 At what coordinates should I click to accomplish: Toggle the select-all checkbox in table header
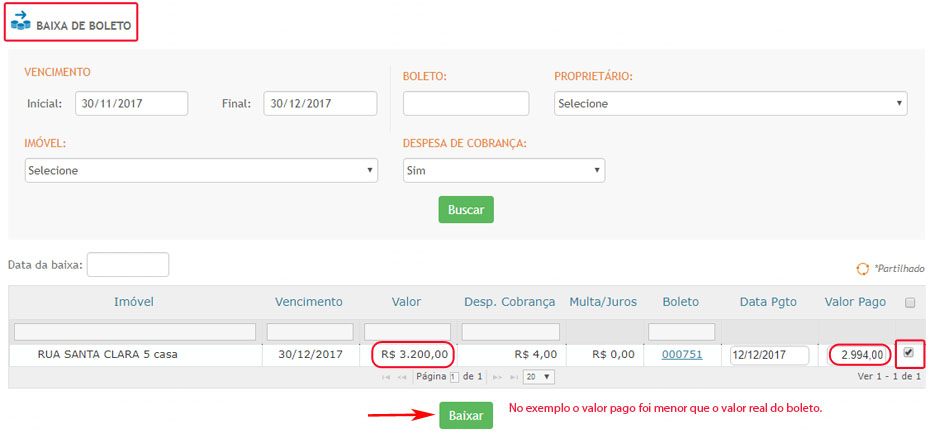[908, 302]
